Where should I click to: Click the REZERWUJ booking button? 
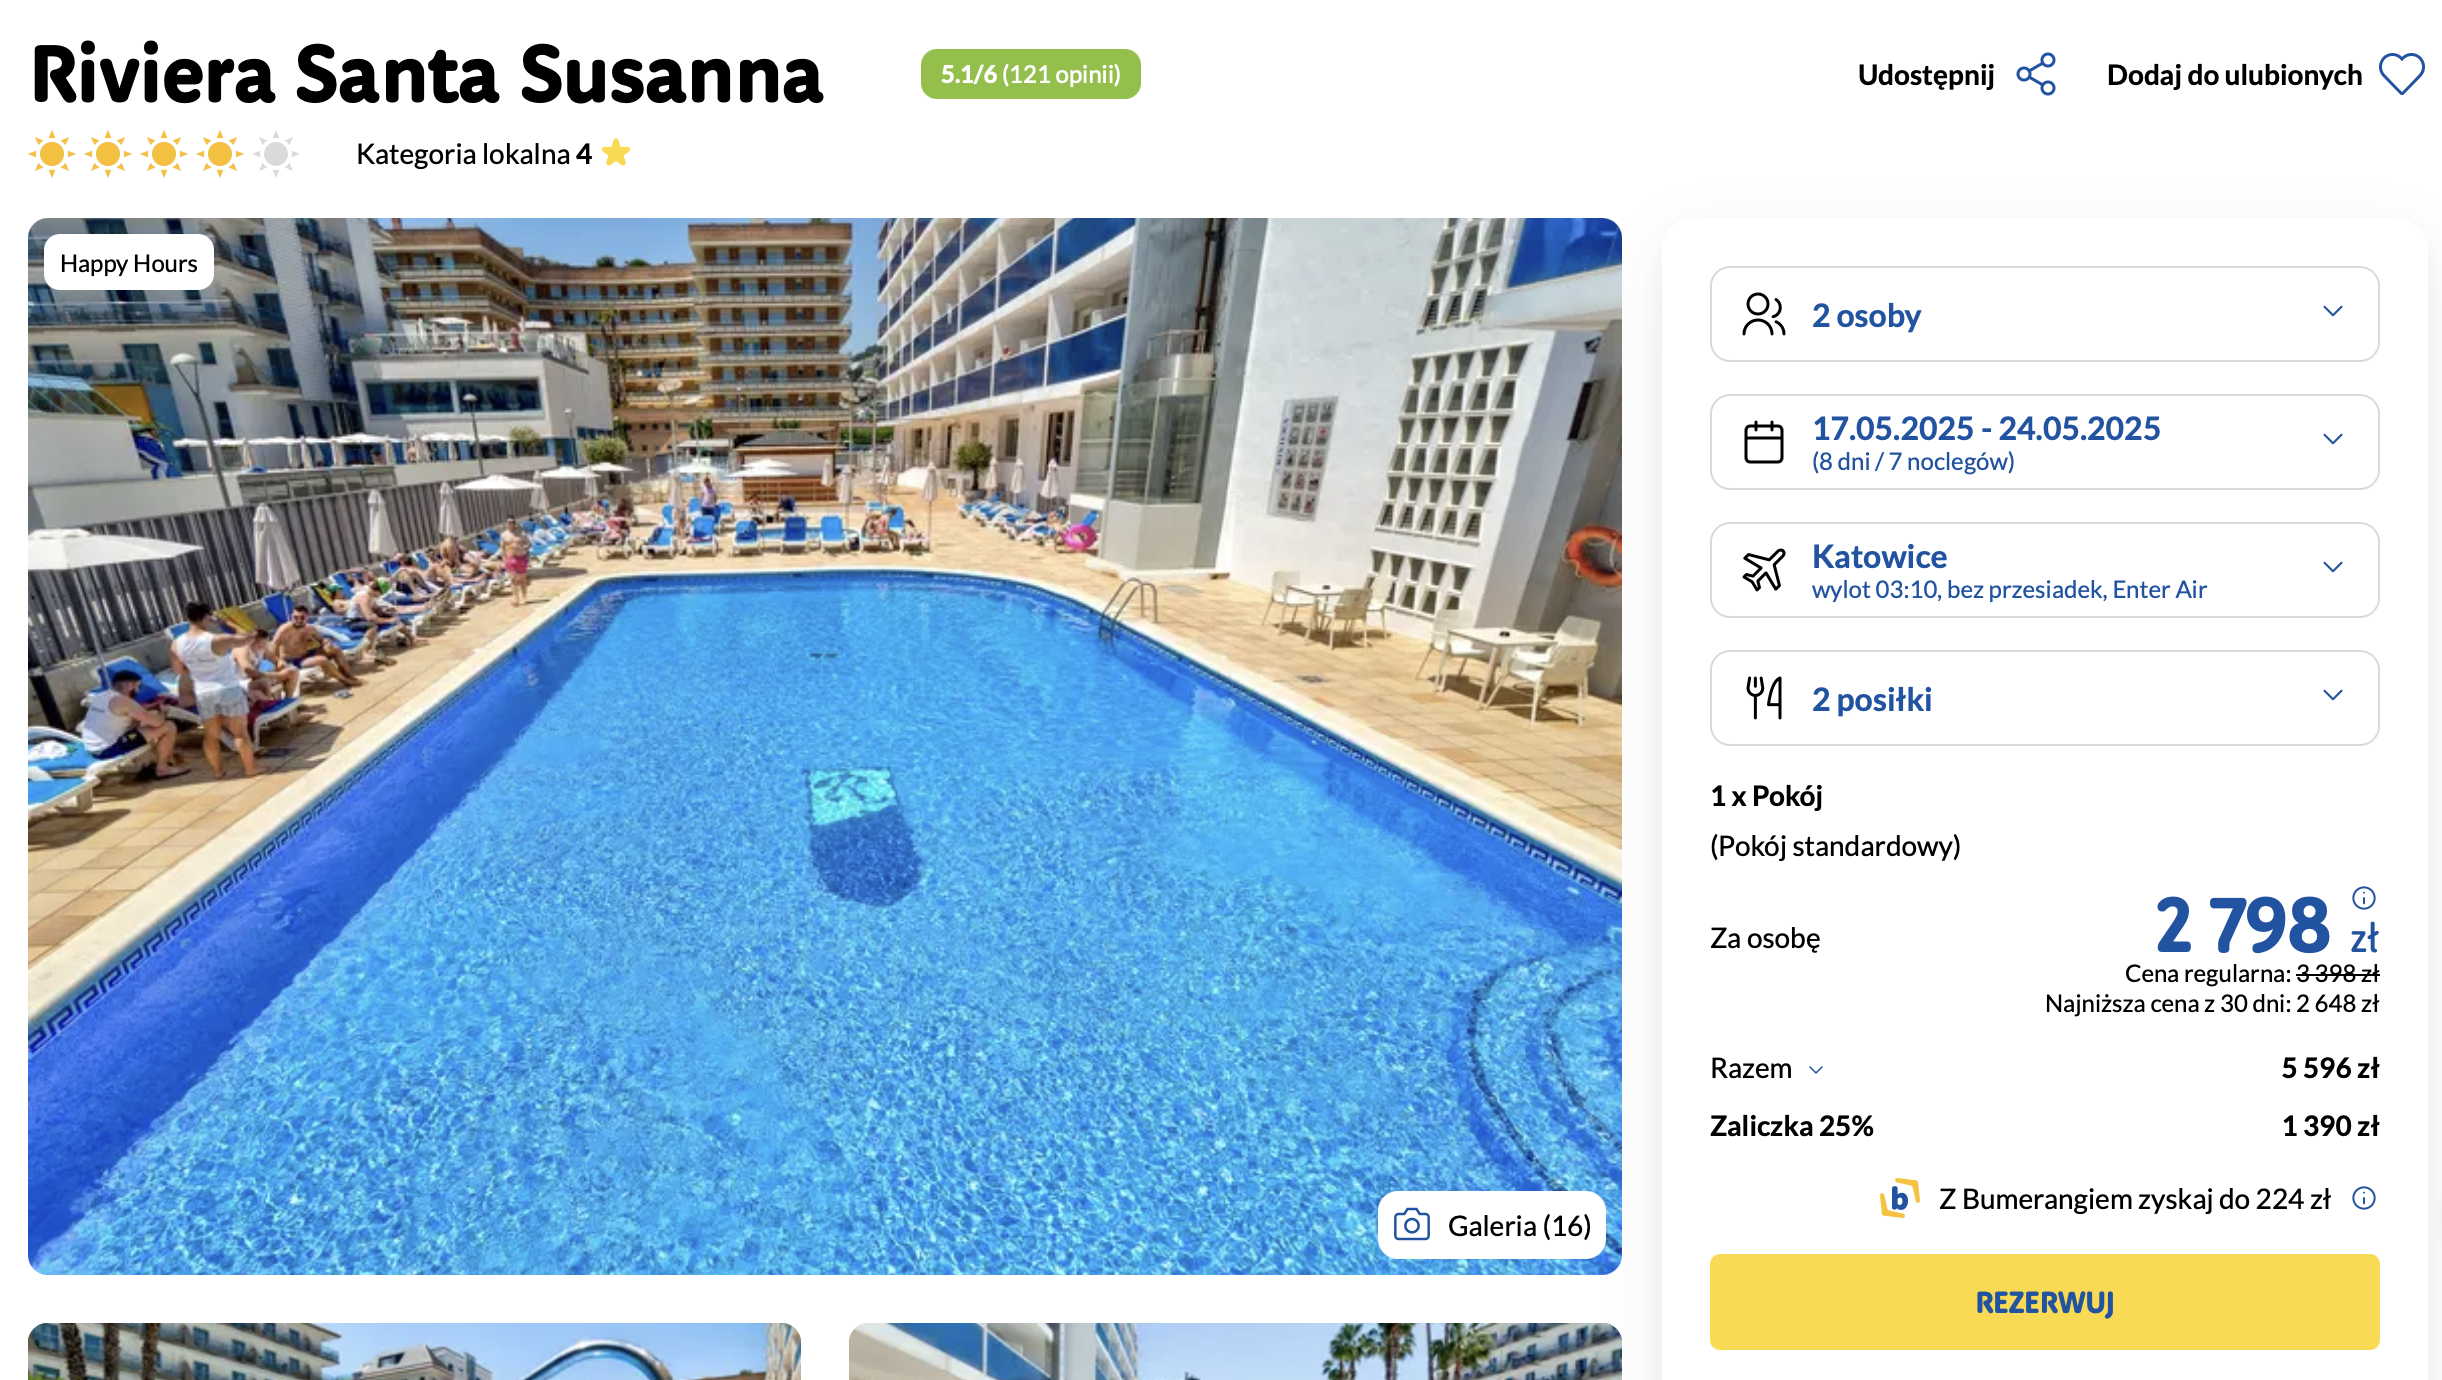pos(2044,1302)
